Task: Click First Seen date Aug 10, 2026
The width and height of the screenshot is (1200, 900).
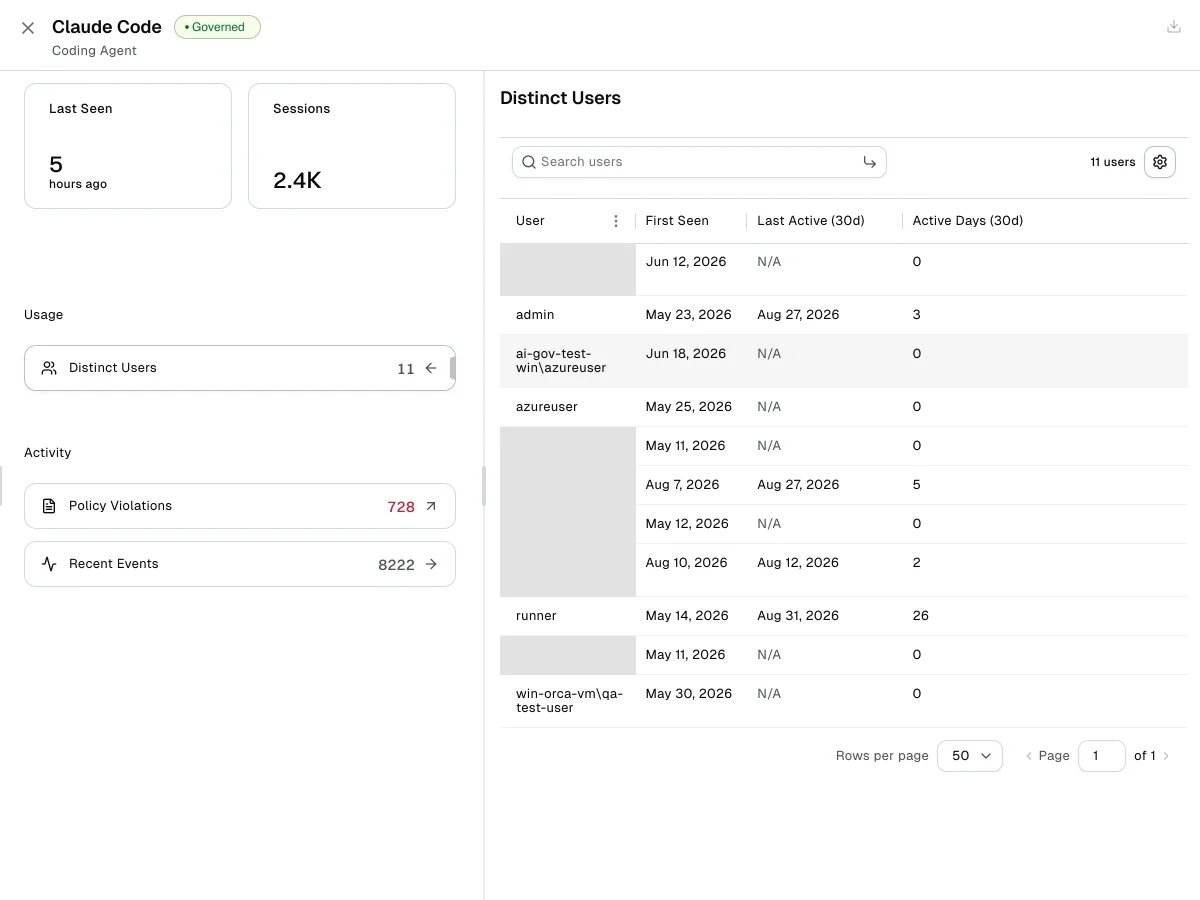Action: pos(687,563)
